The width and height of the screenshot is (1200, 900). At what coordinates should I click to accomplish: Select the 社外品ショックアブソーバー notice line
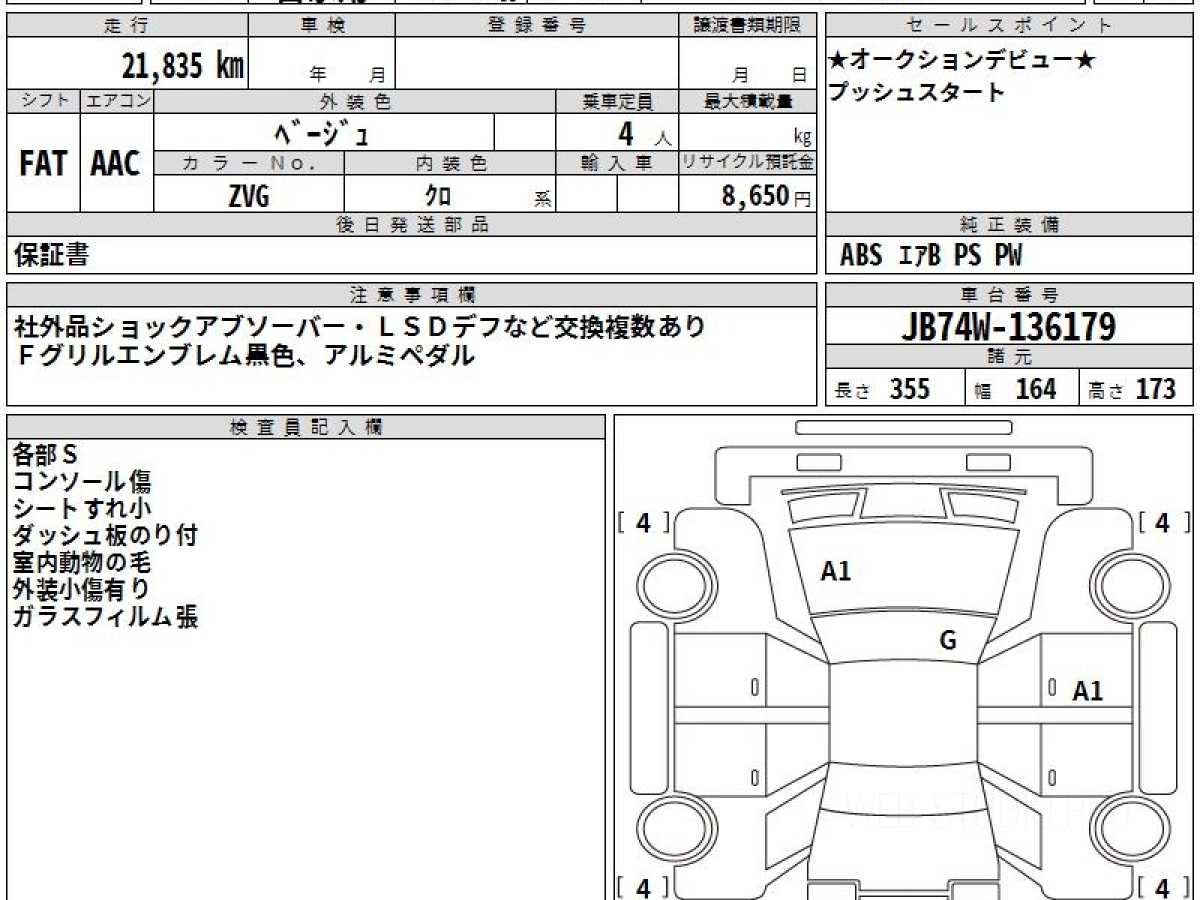click(359, 326)
